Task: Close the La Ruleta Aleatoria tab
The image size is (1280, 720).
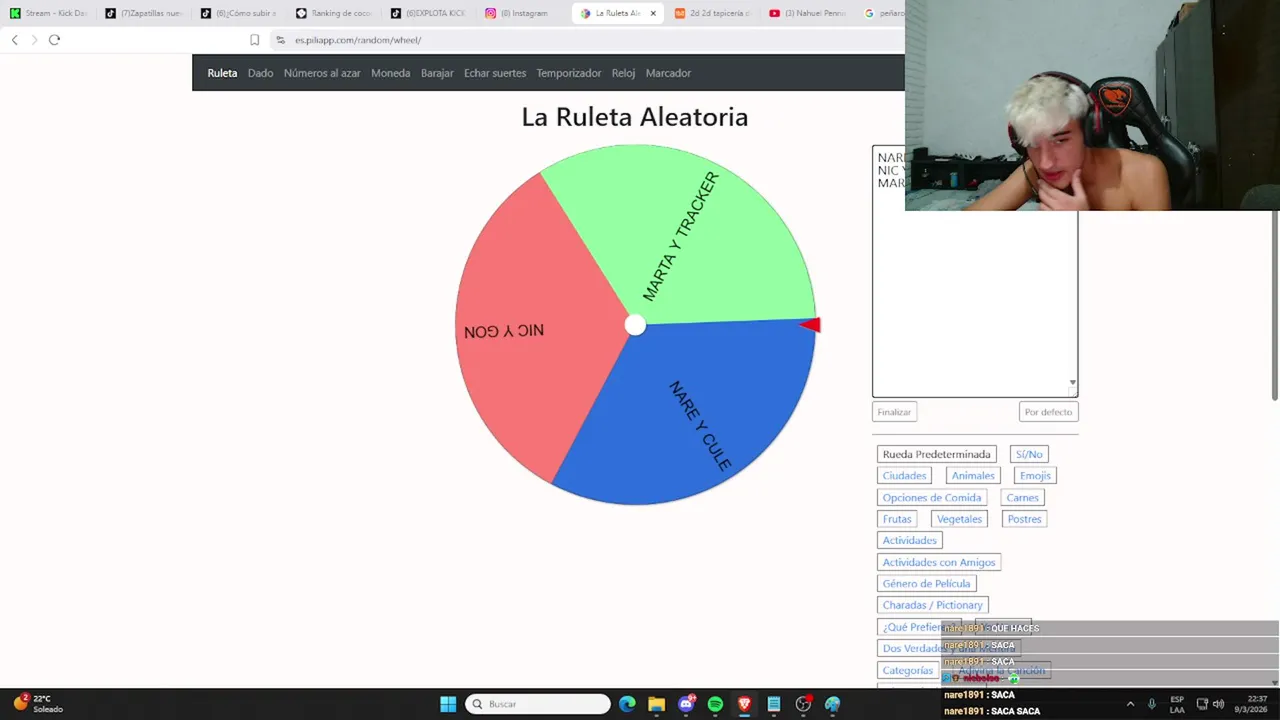Action: click(x=653, y=13)
